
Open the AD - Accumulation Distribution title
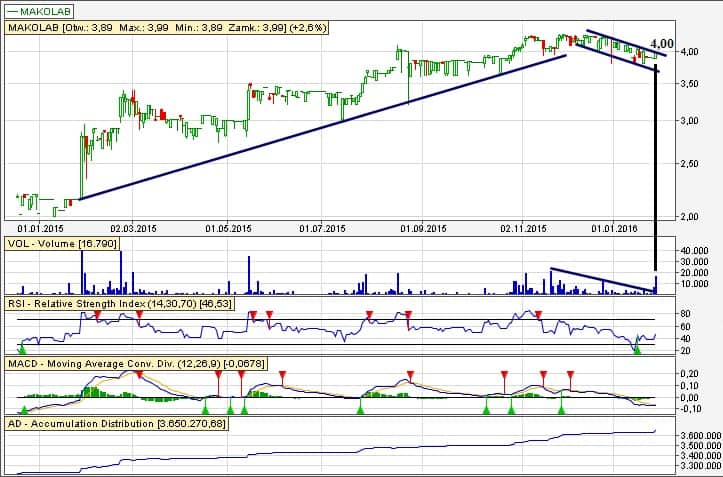[x=118, y=424]
